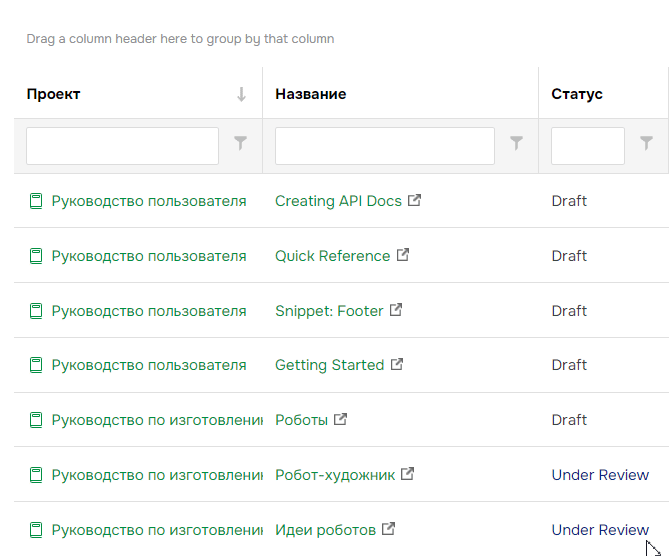Sort by Статус column header
This screenshot has height=556, width=669.
577,94
